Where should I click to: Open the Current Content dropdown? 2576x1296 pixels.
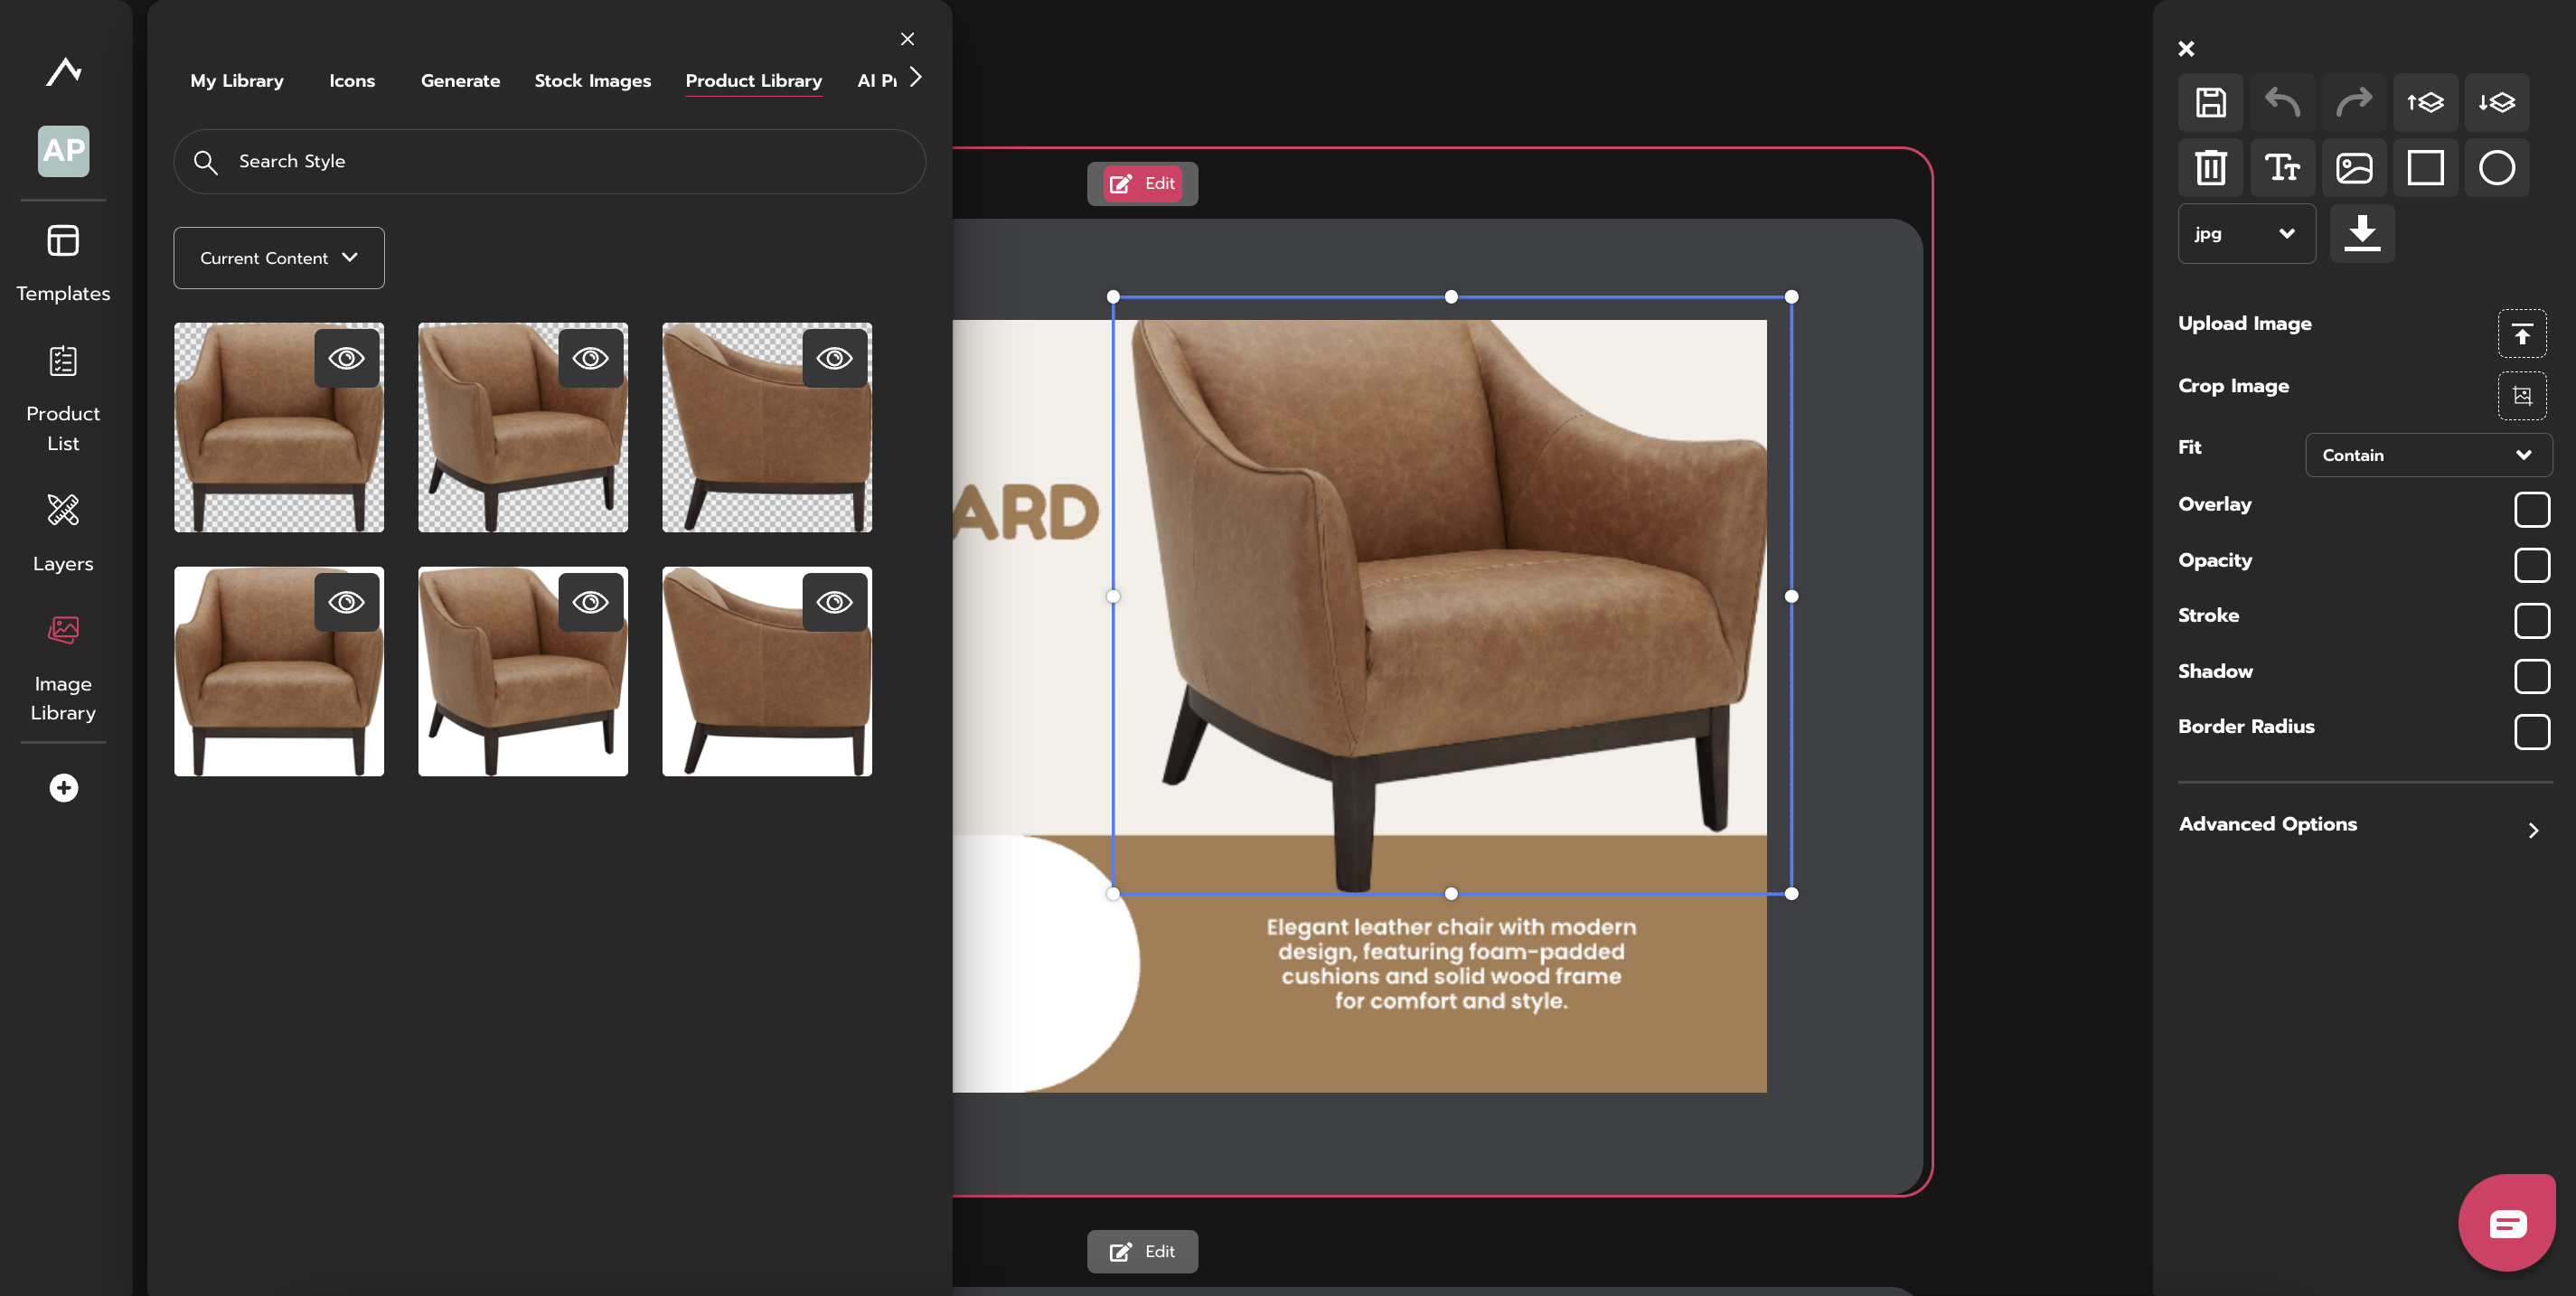point(279,258)
